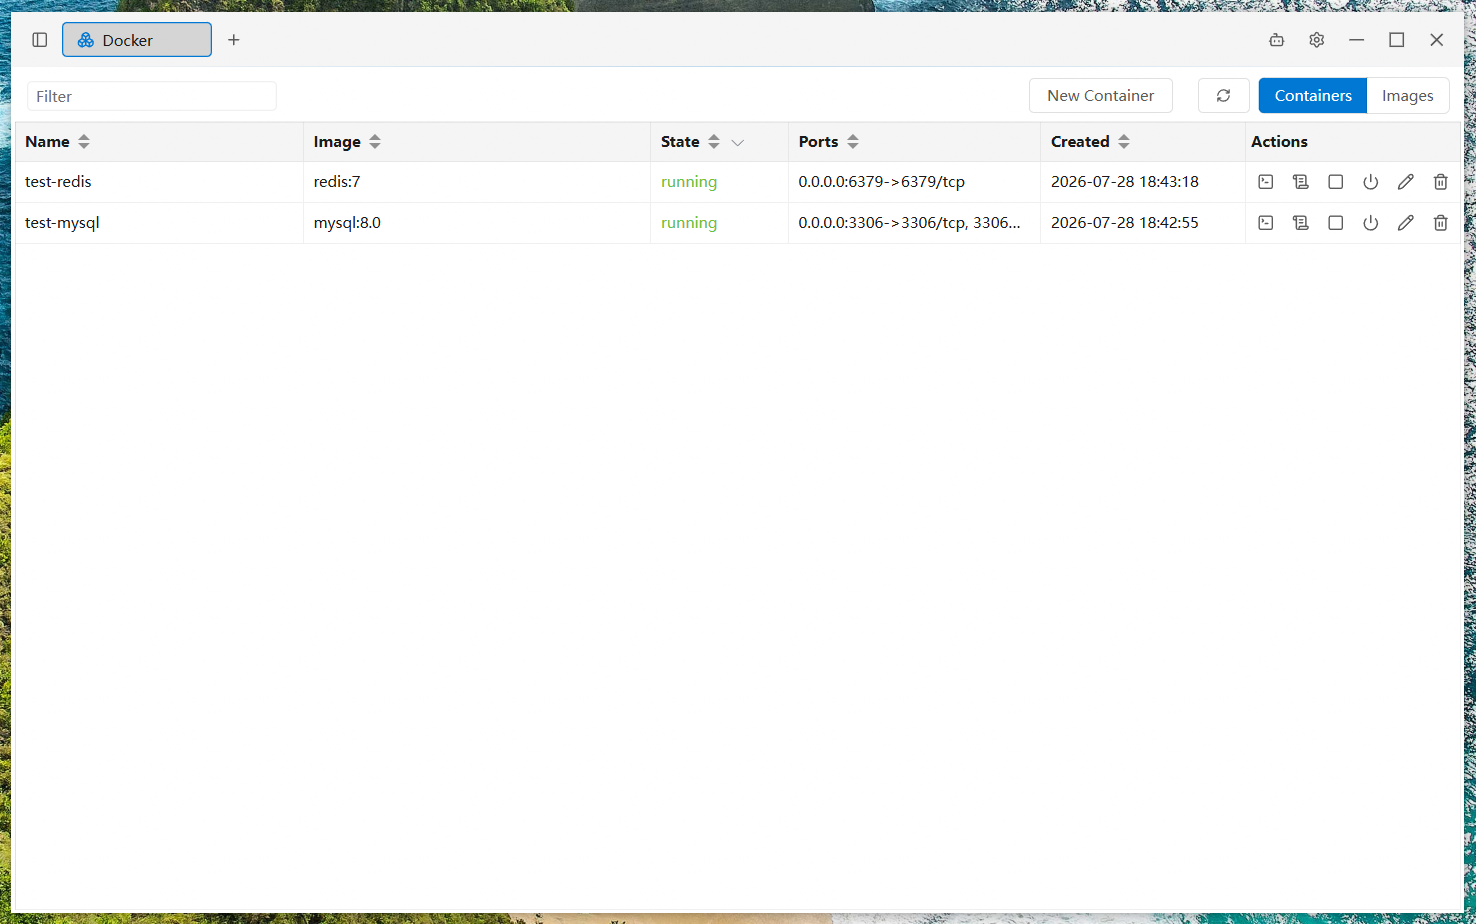Add a new tab with plus icon
This screenshot has width=1476, height=924.
click(234, 40)
